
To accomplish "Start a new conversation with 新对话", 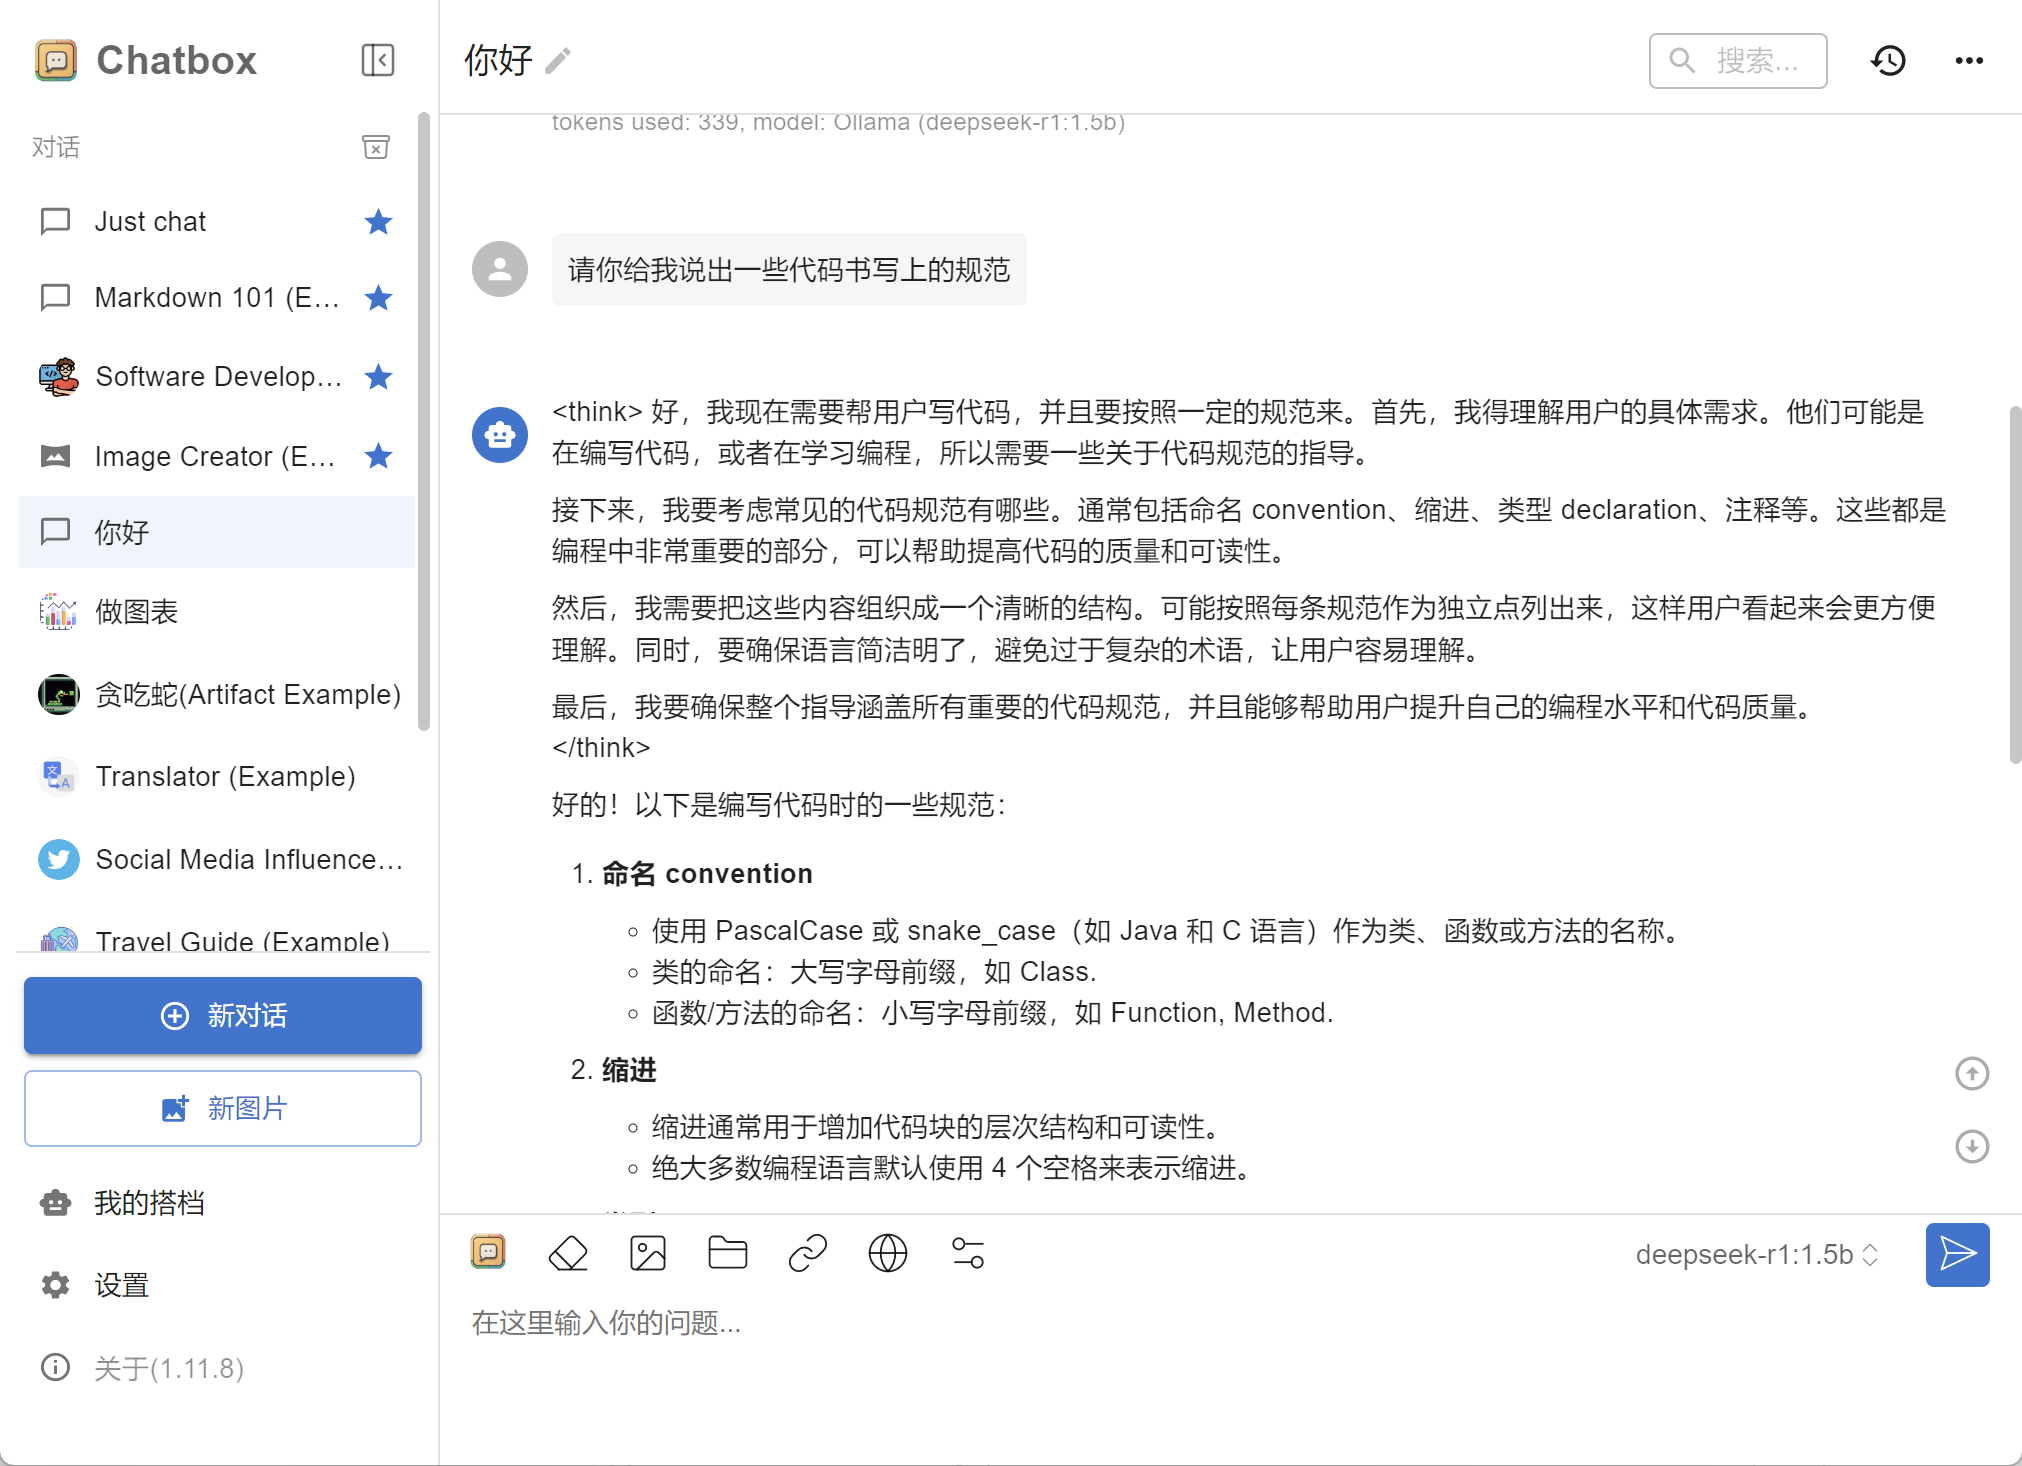I will [x=222, y=1015].
